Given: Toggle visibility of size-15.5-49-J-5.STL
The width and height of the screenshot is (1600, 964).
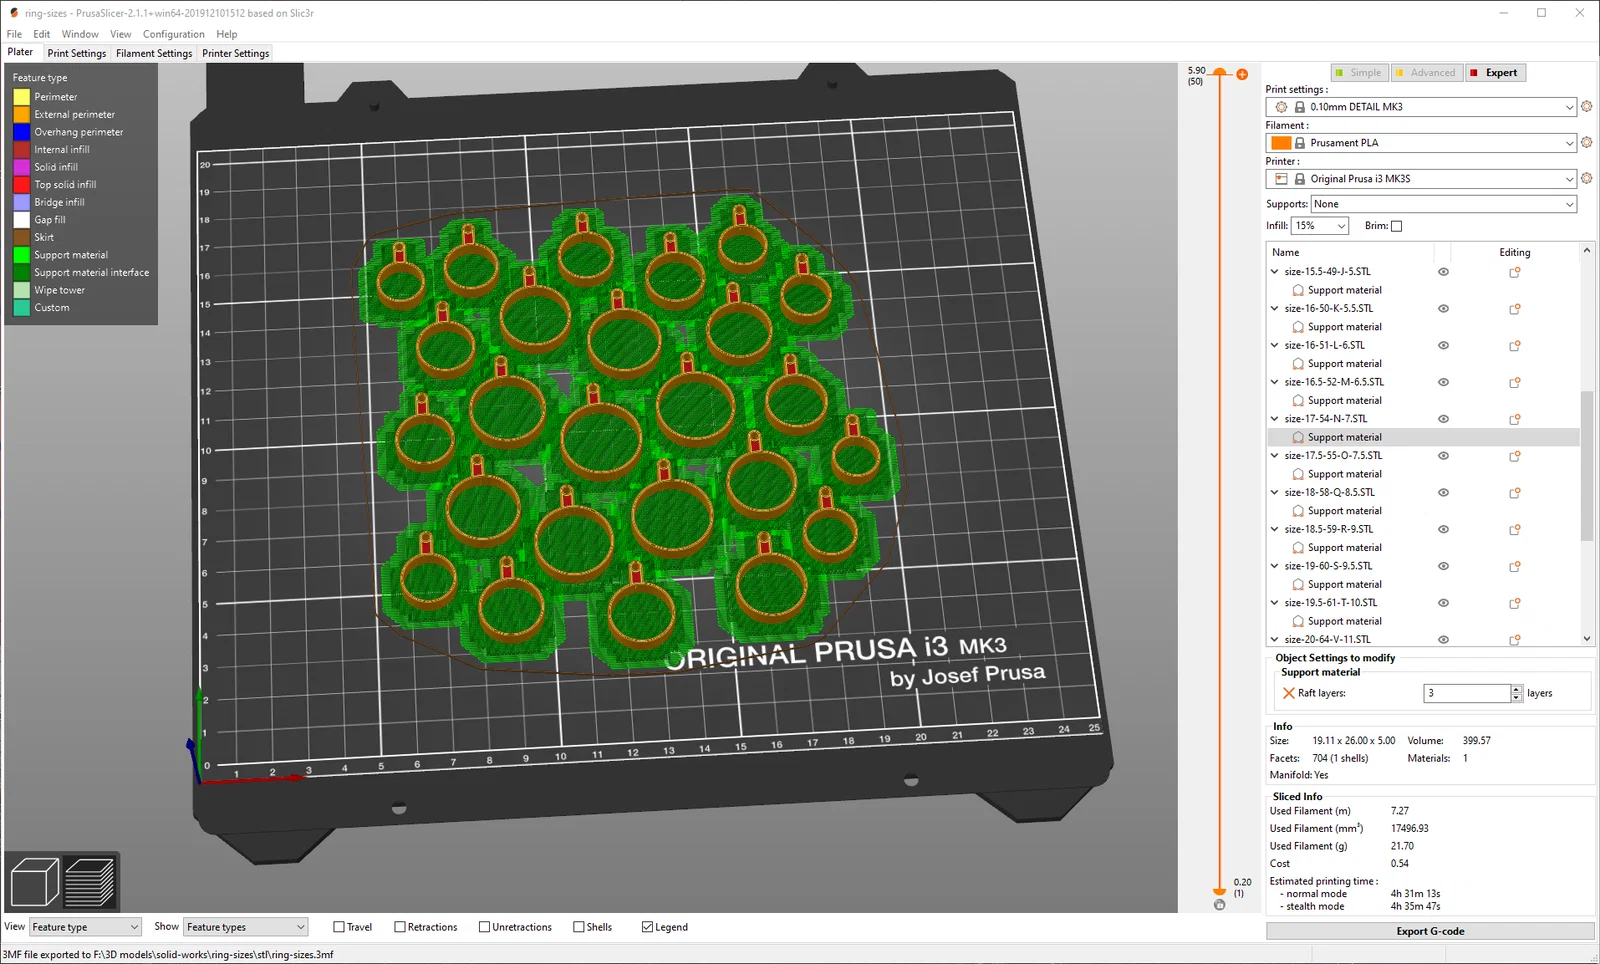Looking at the screenshot, I should click(x=1443, y=272).
